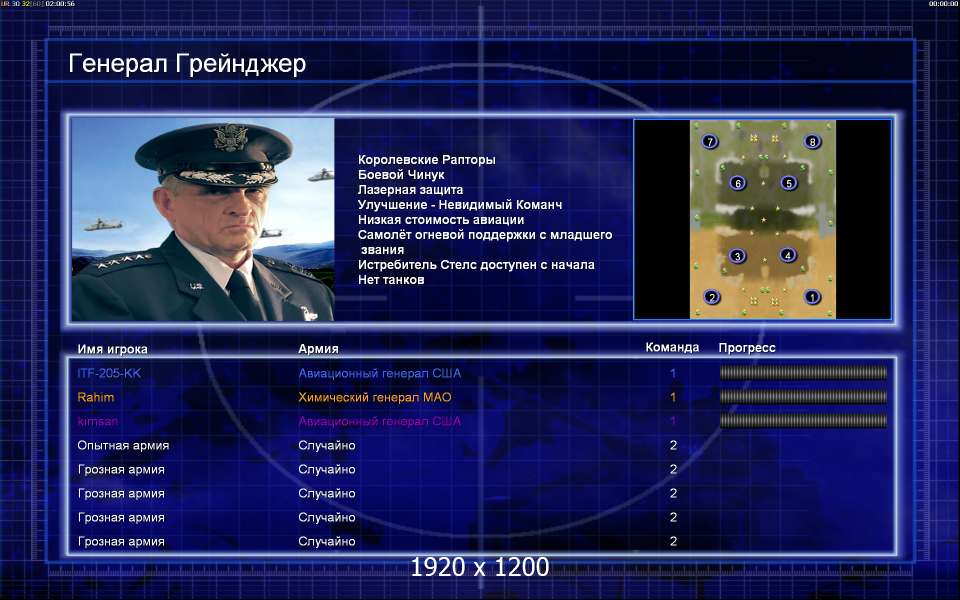Click the 'Опытная армия' player entry

(123, 445)
